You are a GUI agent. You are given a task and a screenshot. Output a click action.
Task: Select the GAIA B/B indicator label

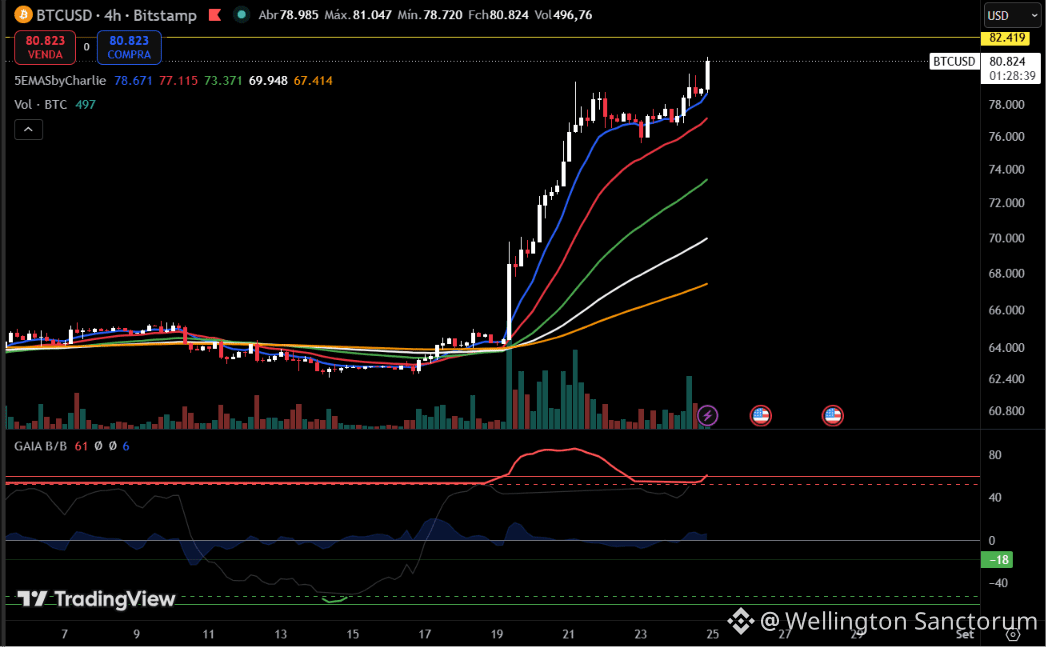coord(41,446)
